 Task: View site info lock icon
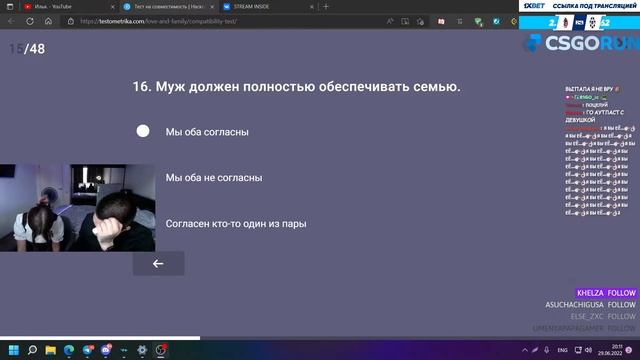click(71, 21)
